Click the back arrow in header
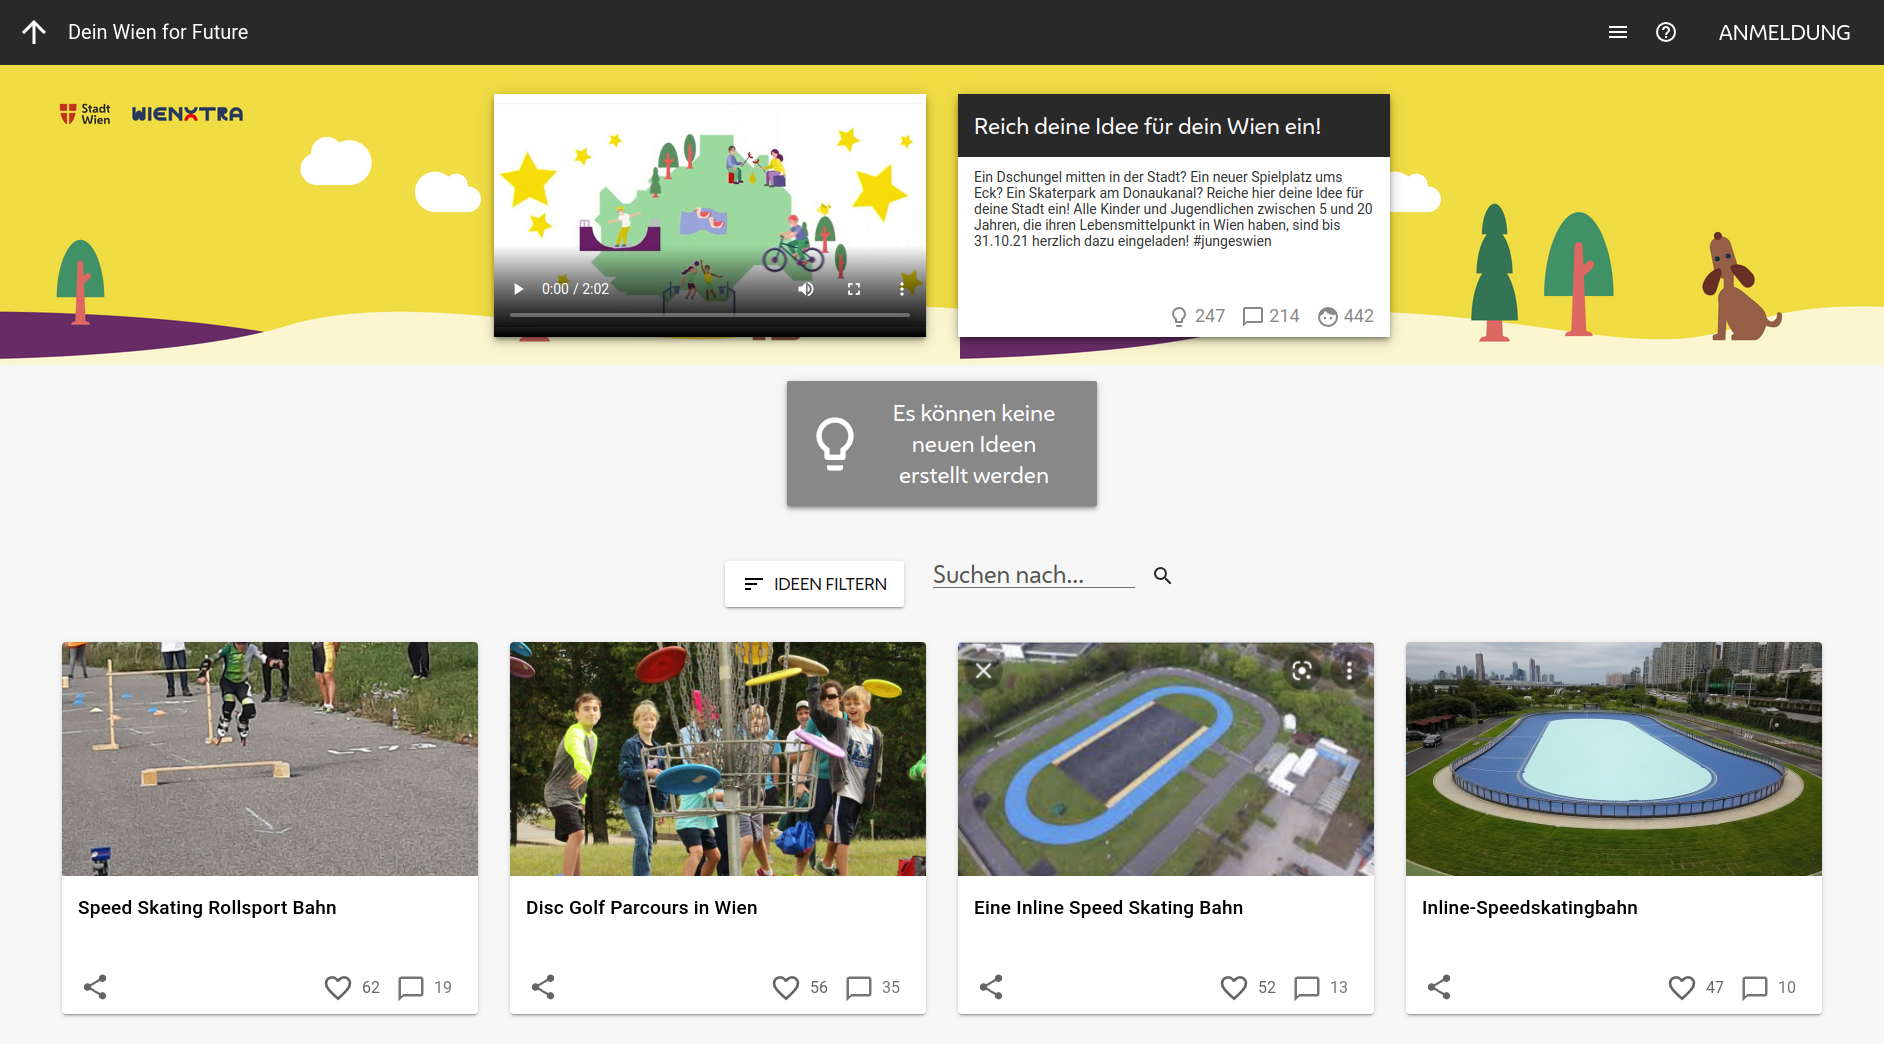Image resolution: width=1884 pixels, height=1044 pixels. pos(34,32)
